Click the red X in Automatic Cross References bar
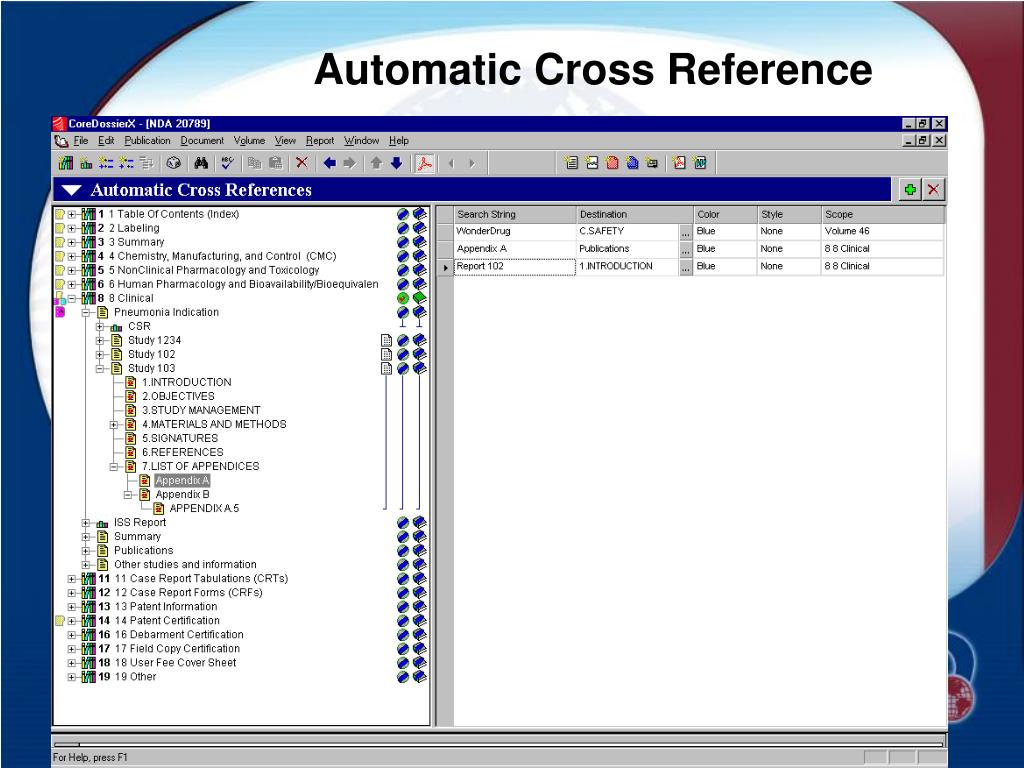The height and width of the screenshot is (768, 1024). (x=933, y=190)
